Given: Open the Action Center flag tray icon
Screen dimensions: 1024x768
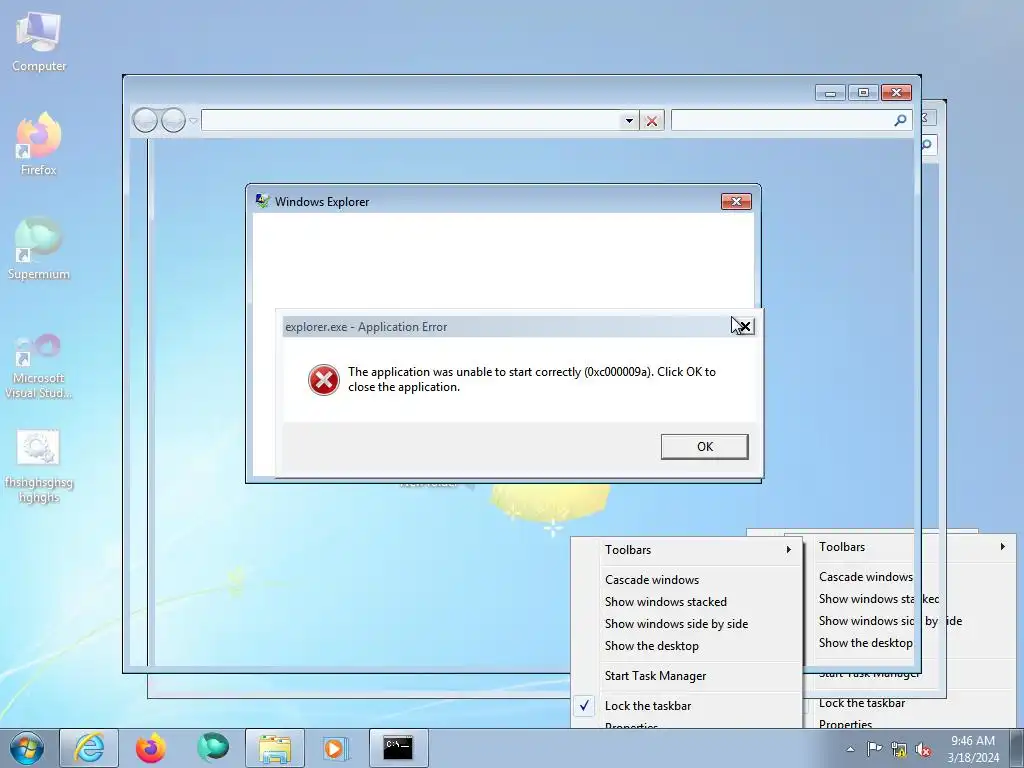Looking at the screenshot, I should pyautogui.click(x=874, y=748).
